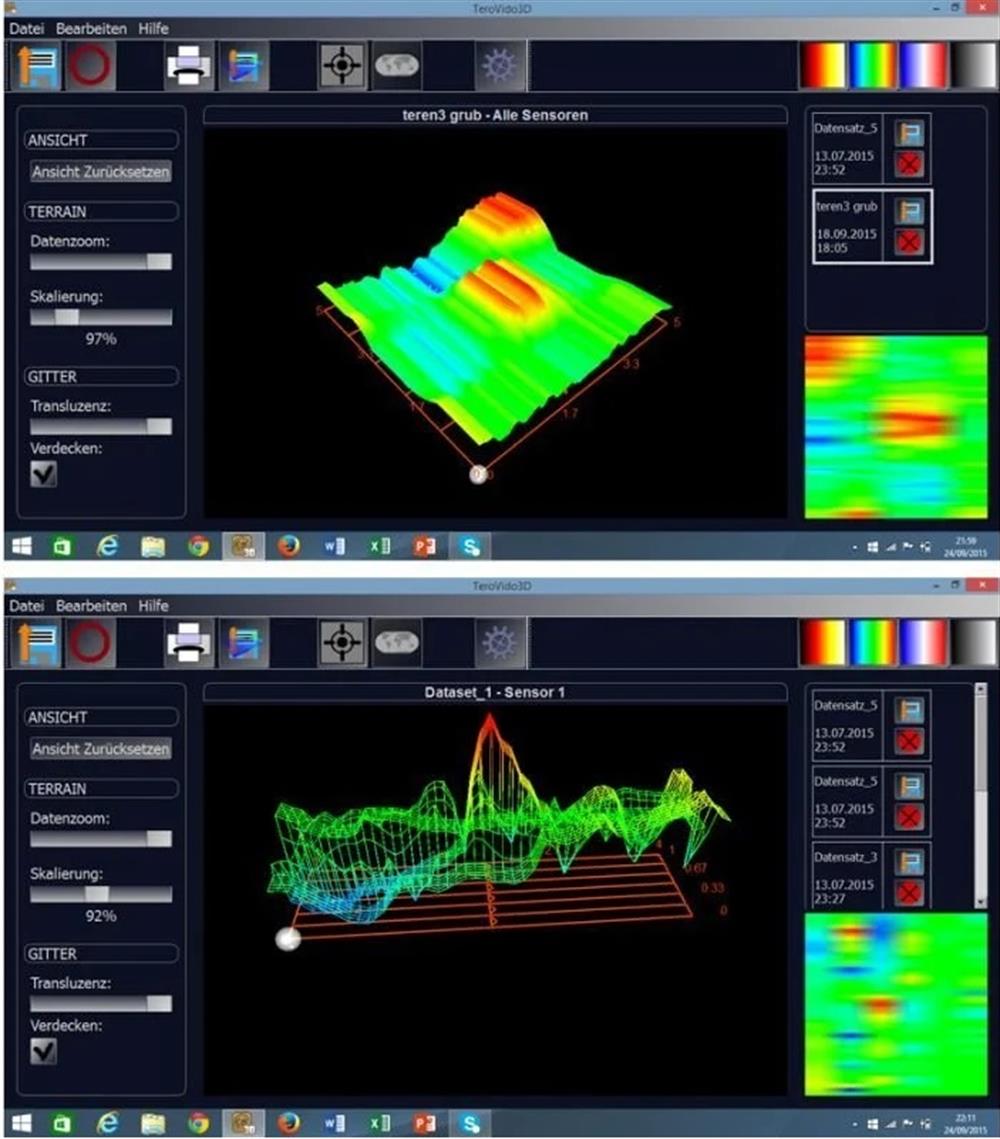The width and height of the screenshot is (1000, 1139).
Task: Click Ansicht Zurücksetzen in Dataset_1 window
Action: (100, 748)
